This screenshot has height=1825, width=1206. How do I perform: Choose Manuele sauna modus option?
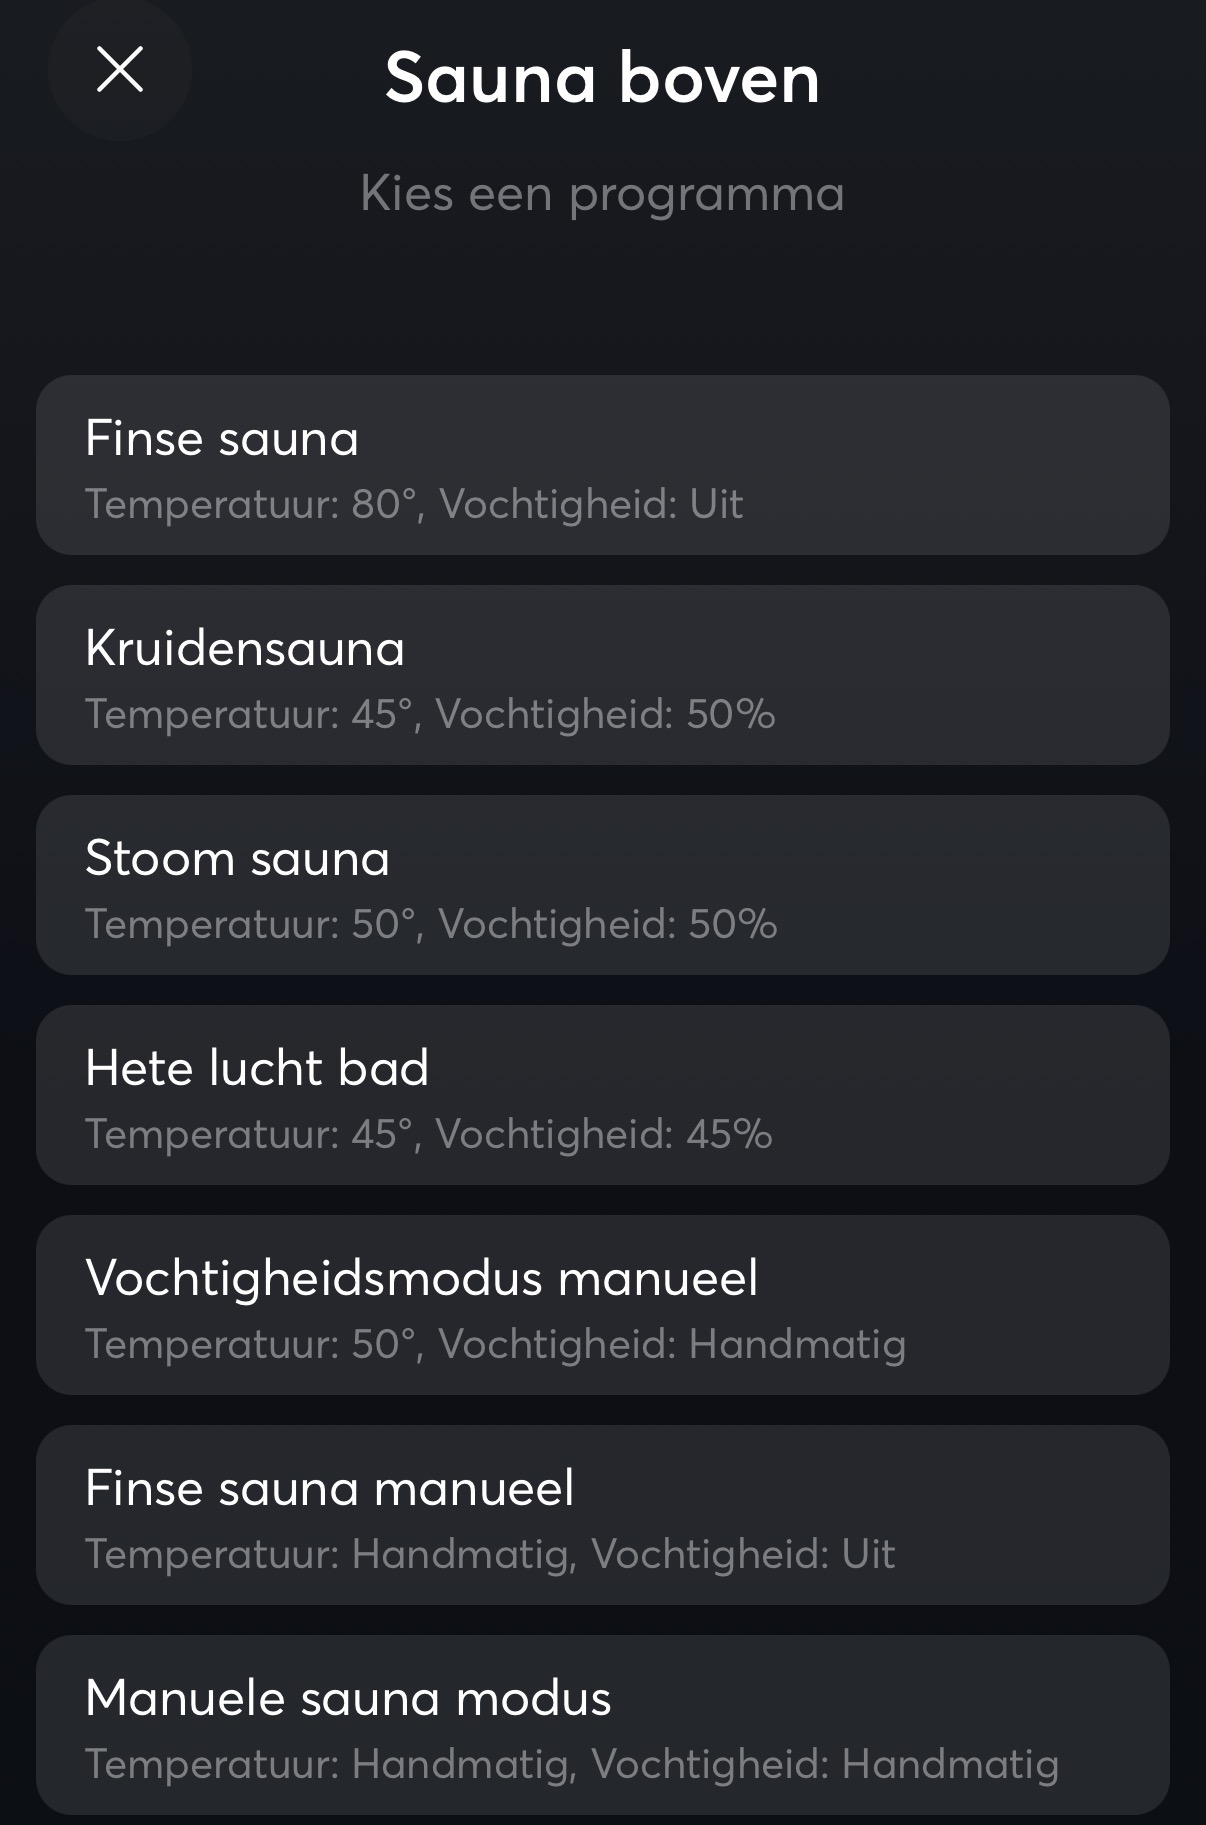[x=602, y=1725]
